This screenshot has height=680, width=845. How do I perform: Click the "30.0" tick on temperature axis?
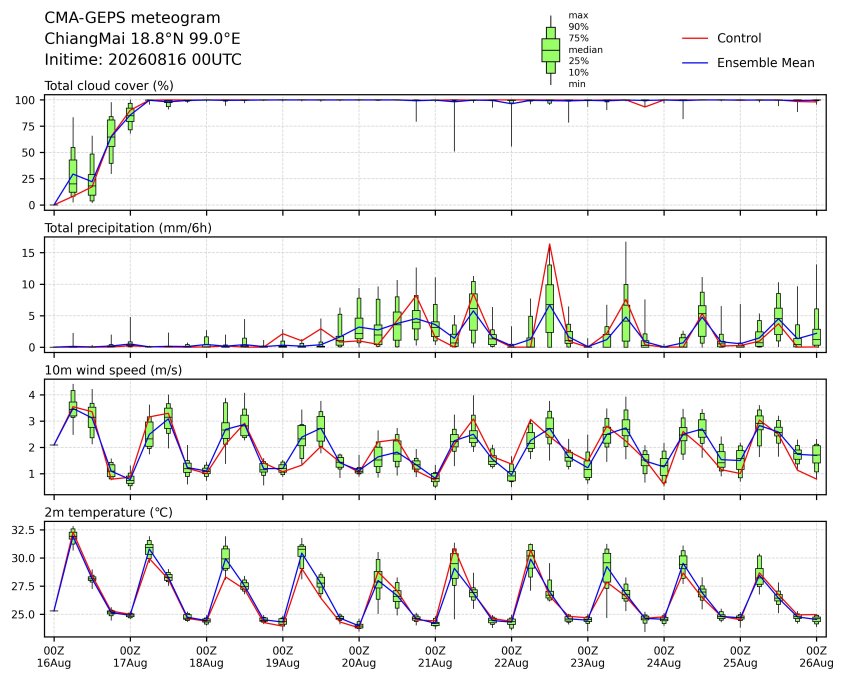coord(23,558)
